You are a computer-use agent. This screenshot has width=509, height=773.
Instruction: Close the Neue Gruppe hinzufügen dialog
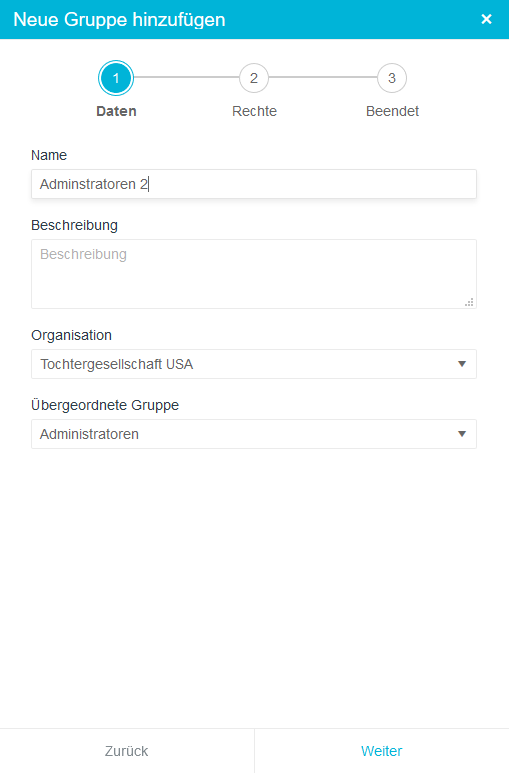click(x=486, y=19)
